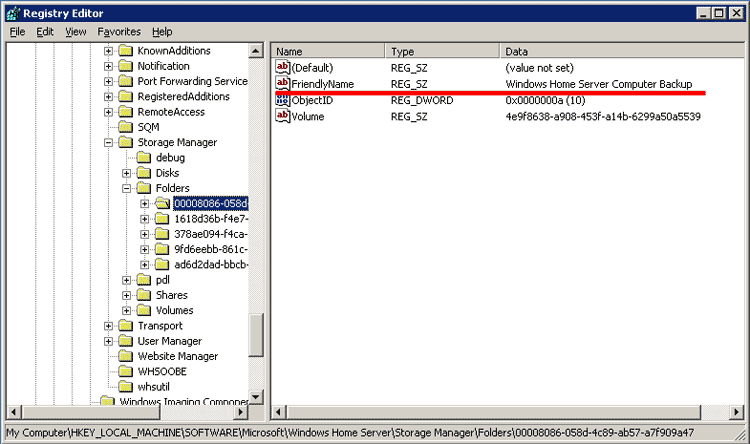
Task: Click the tree pane scroll down arrow
Action: coord(256,397)
